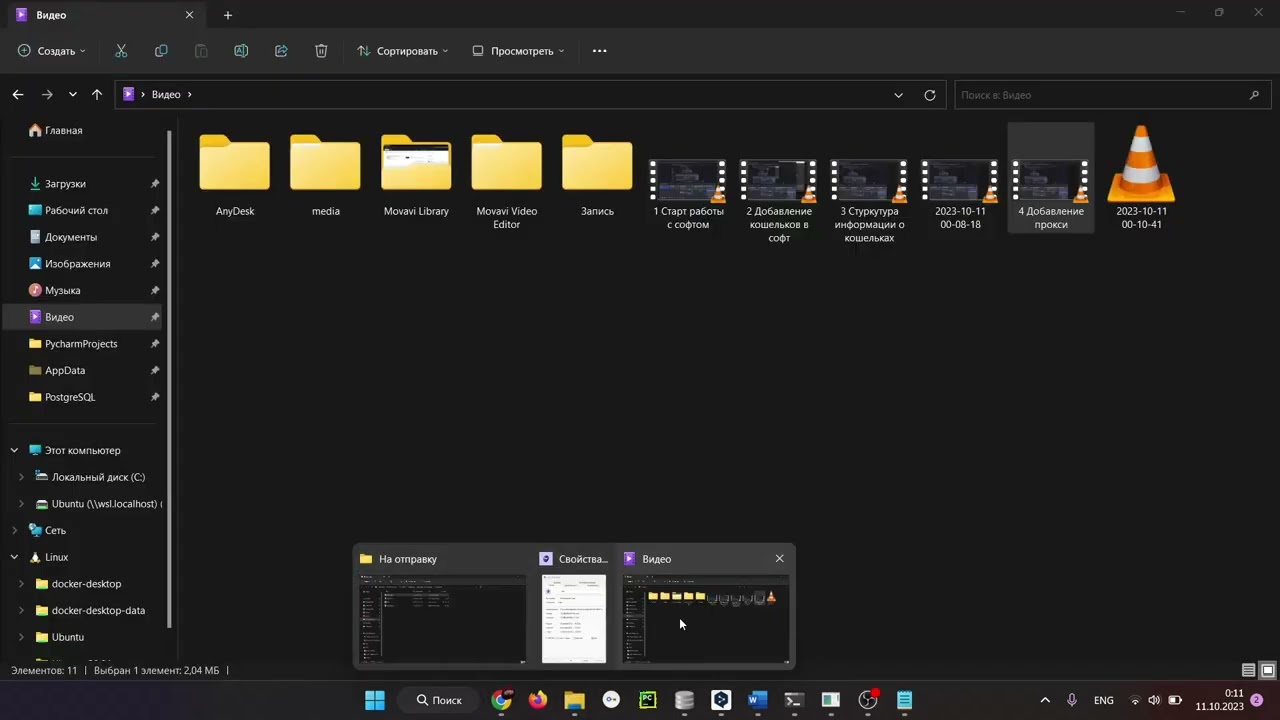
Task: Open Chrome from taskbar
Action: click(502, 700)
